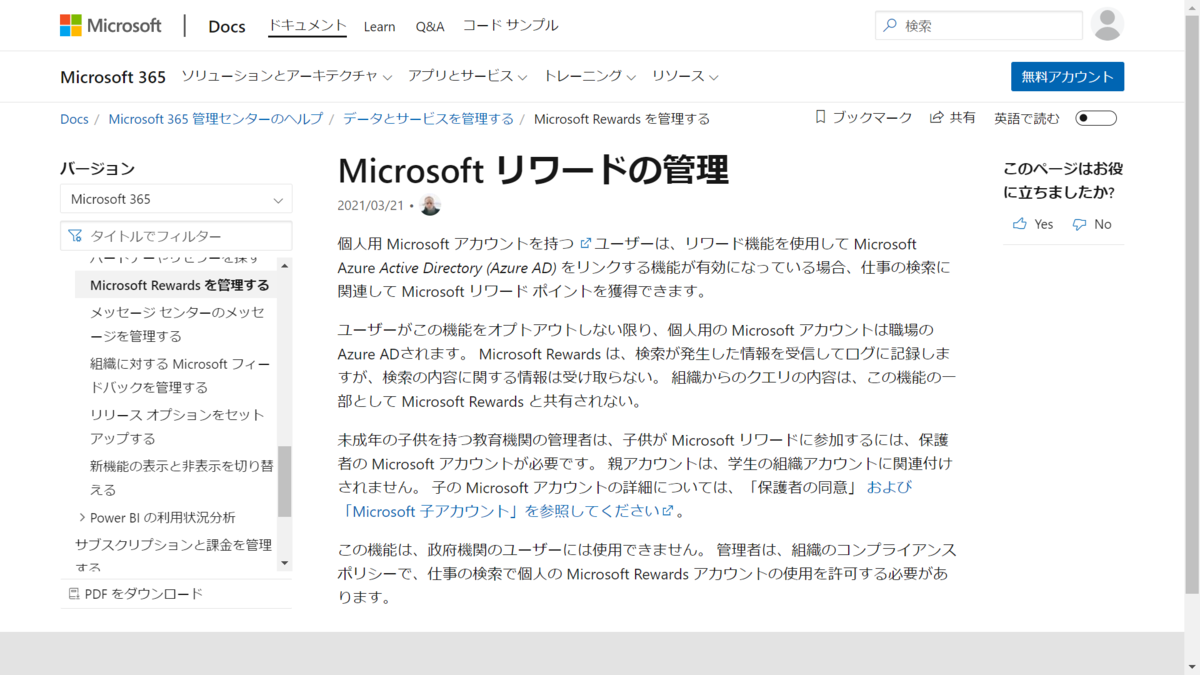1200x675 pixels.
Task: Click the share icon
Action: [937, 117]
